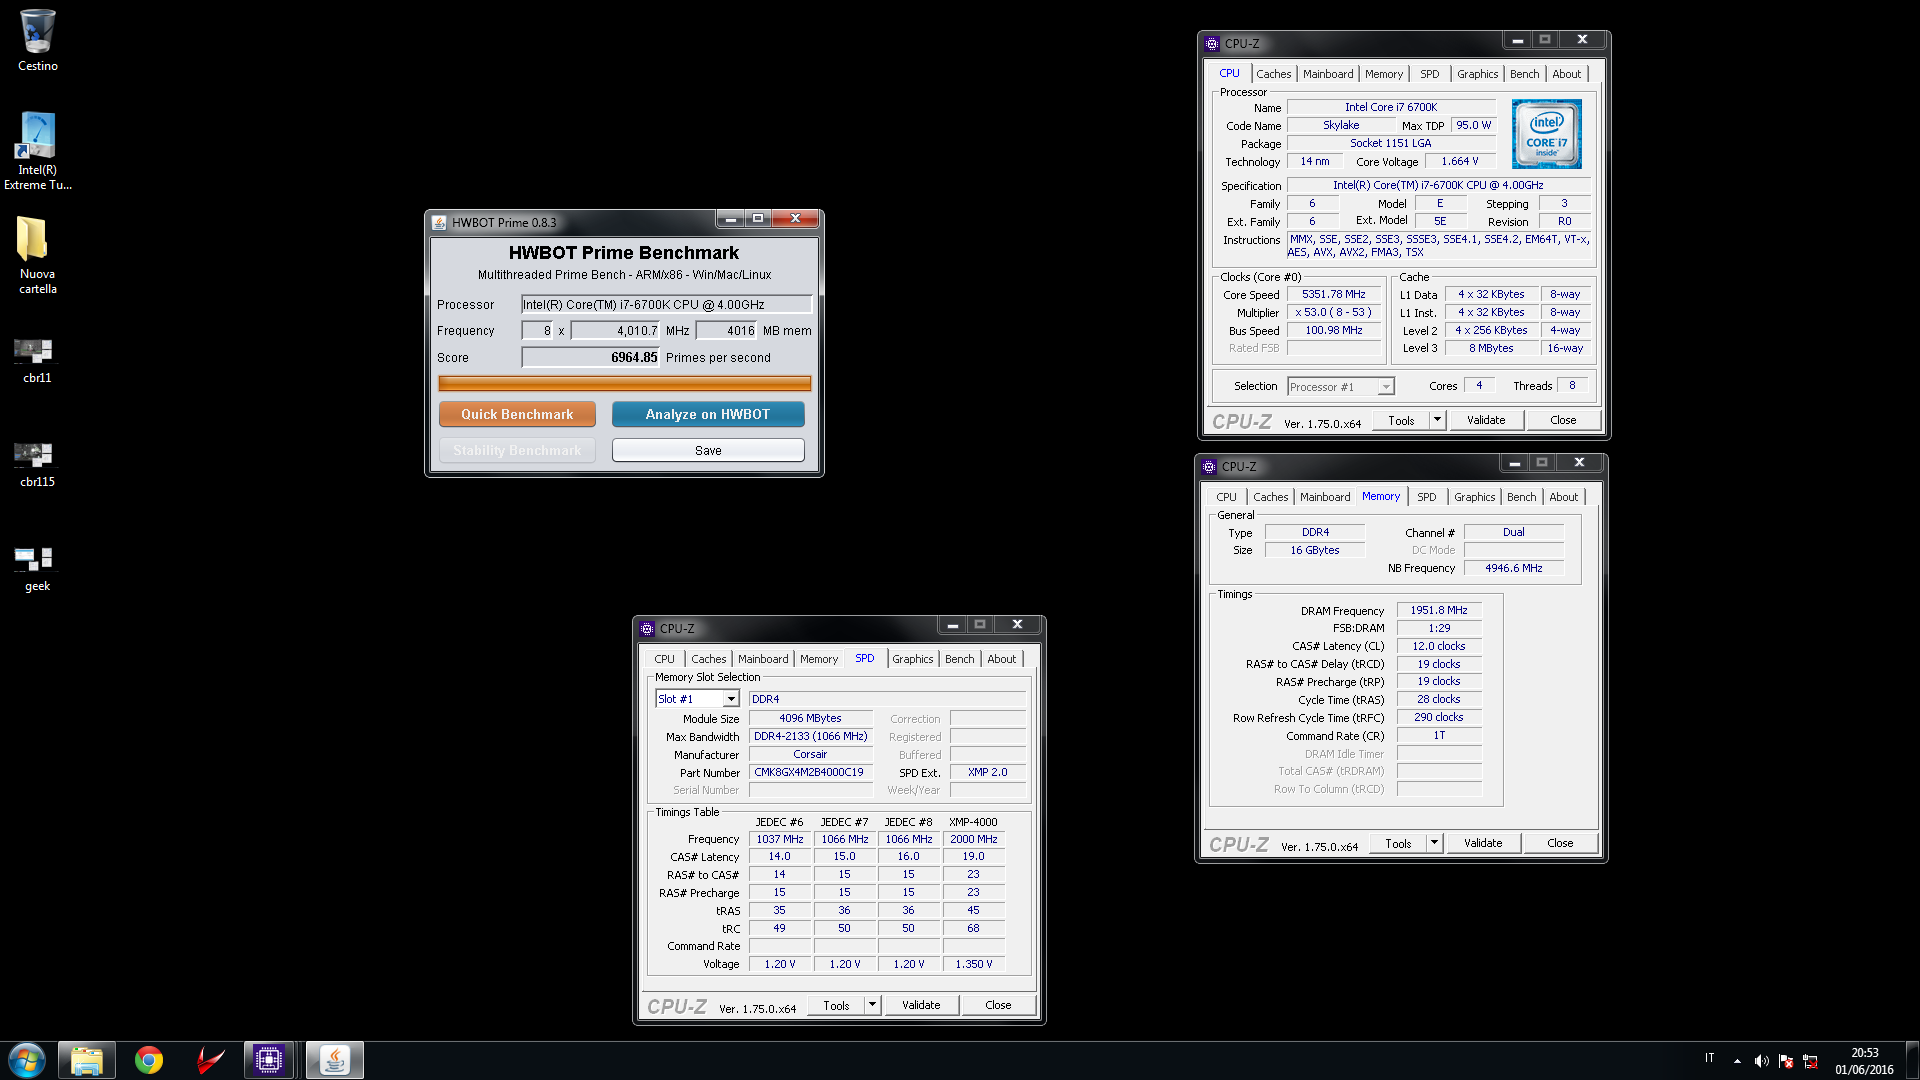Open About tab in CPU-Z SPD window
This screenshot has height=1080, width=1920.
point(1001,659)
